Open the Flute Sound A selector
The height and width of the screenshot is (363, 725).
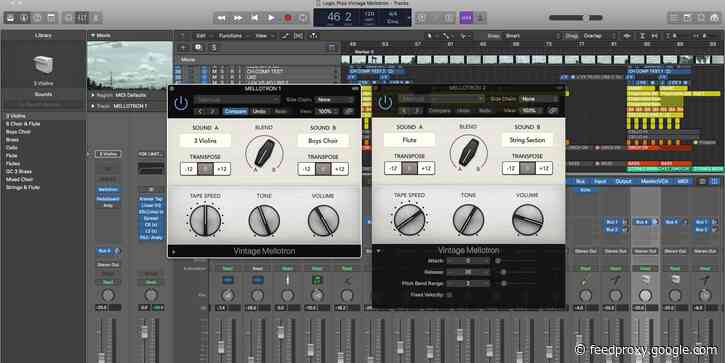pos(409,140)
